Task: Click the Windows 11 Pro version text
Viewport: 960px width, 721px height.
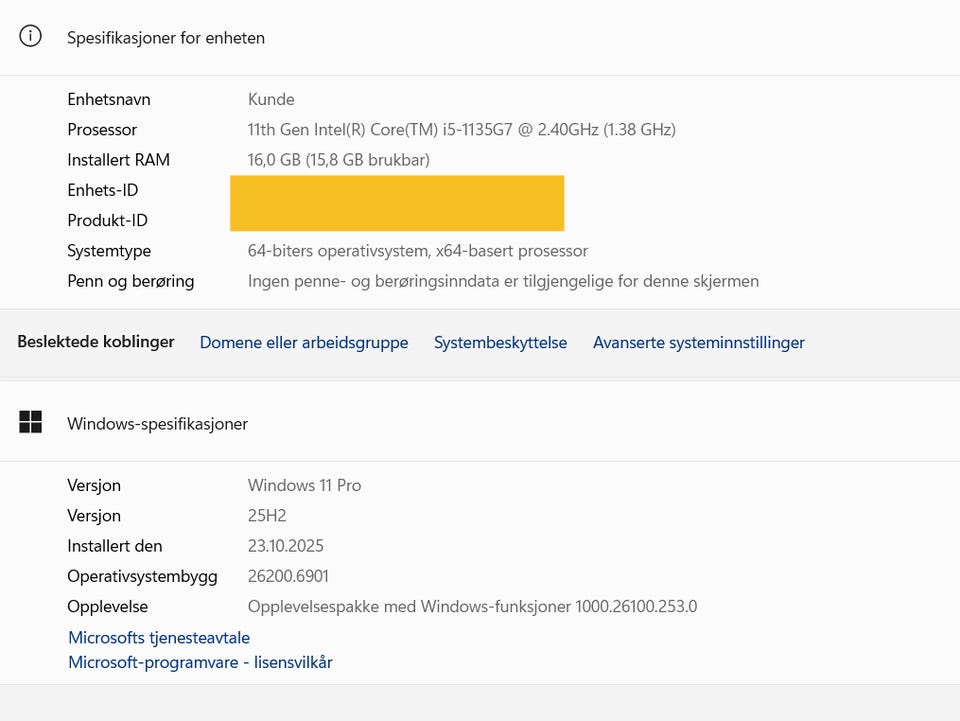Action: click(x=304, y=485)
